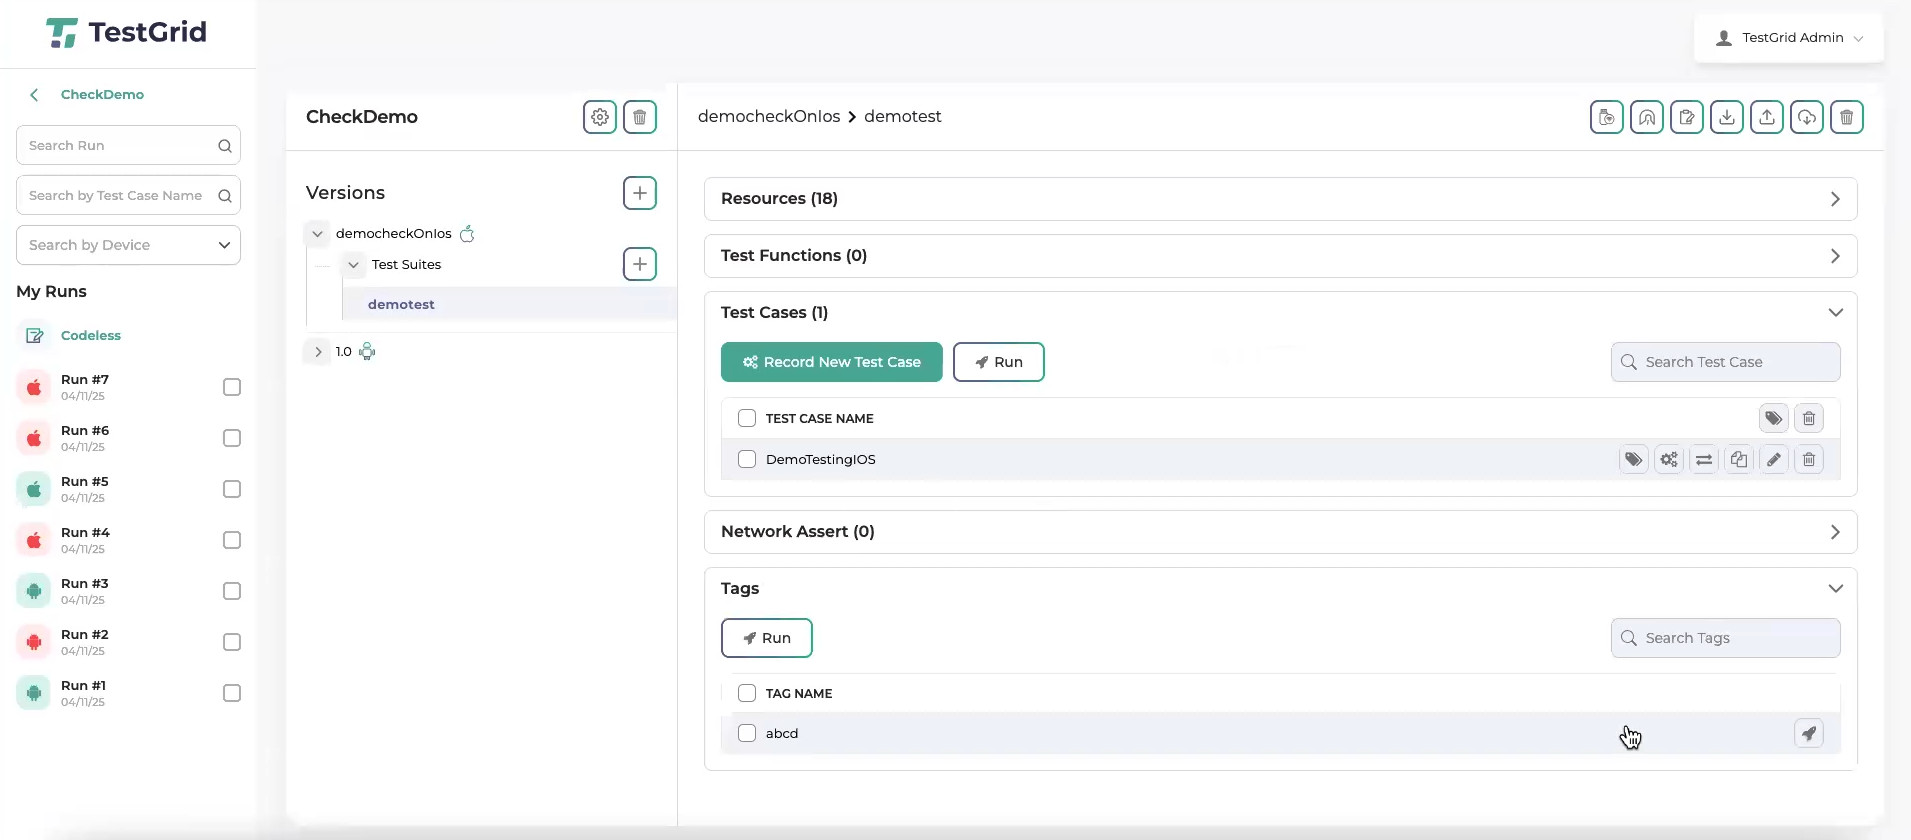
Task: Check the DemoTestingIOS checkbox
Action: click(747, 459)
